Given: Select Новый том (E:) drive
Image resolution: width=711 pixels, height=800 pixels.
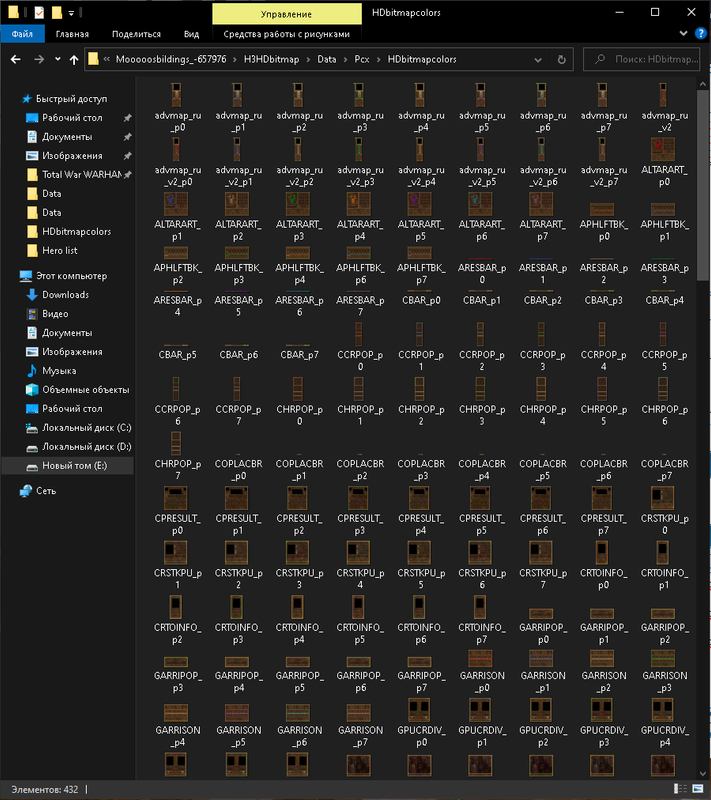Looking at the screenshot, I should (x=74, y=465).
